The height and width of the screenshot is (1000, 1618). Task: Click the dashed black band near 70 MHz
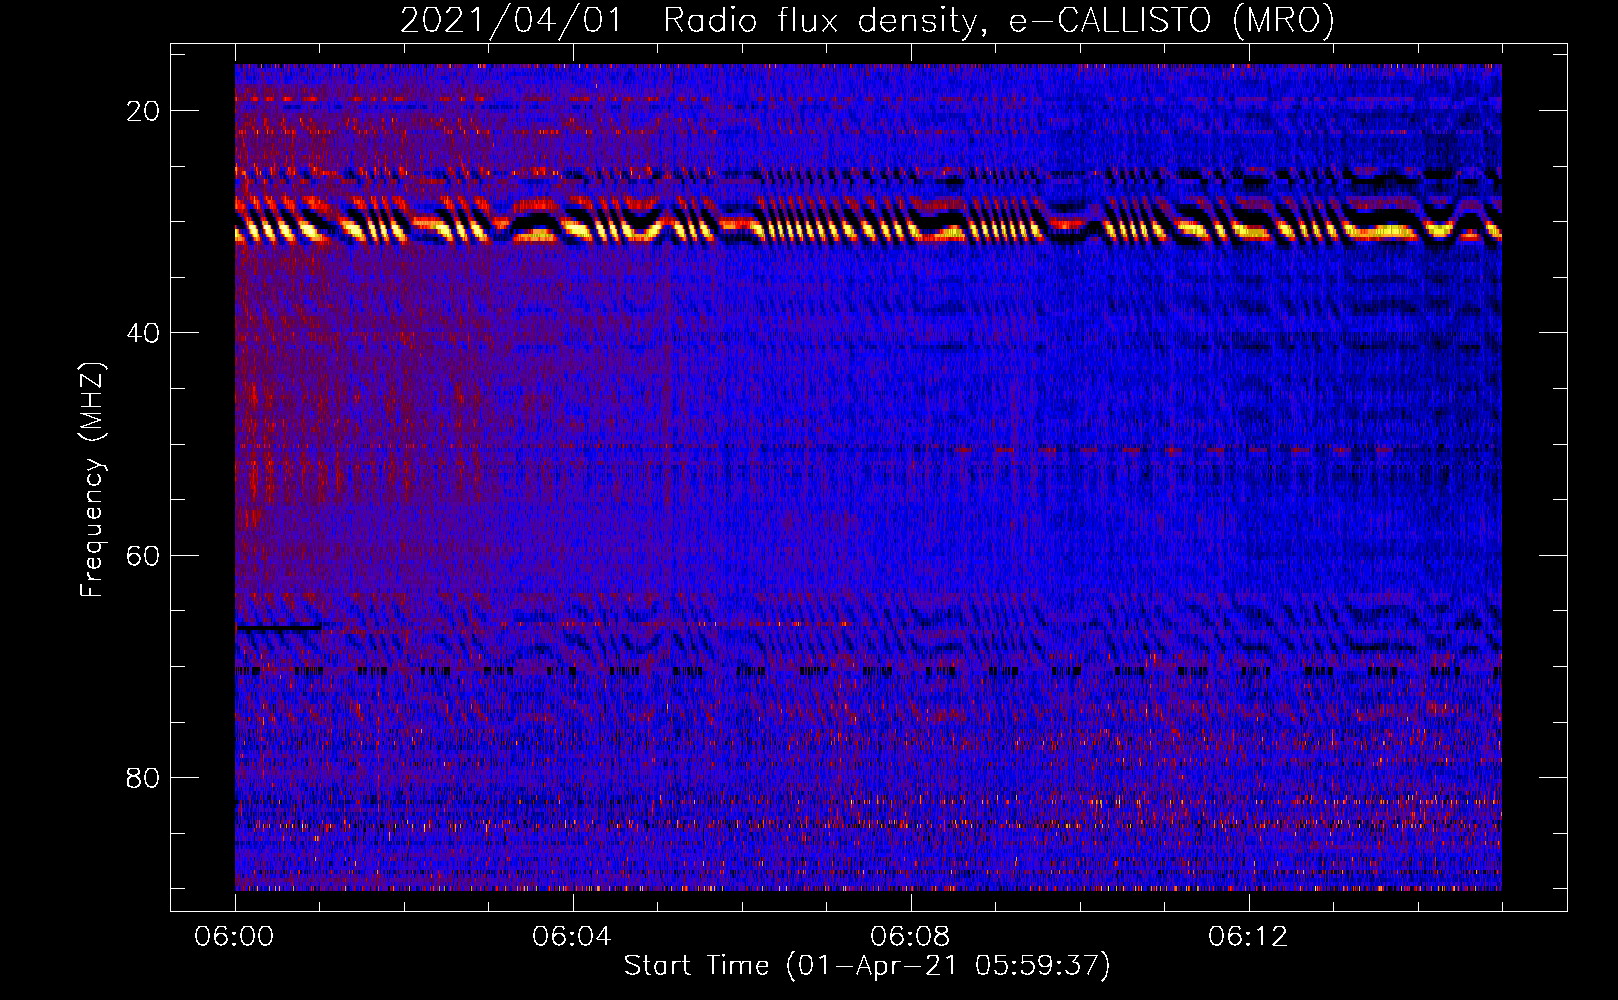pos(868,671)
